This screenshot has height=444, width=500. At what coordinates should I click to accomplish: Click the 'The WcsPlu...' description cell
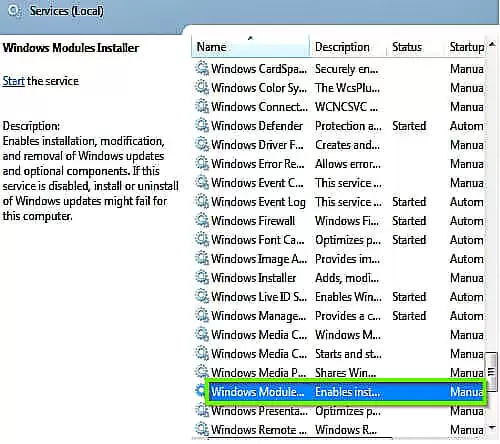click(348, 88)
